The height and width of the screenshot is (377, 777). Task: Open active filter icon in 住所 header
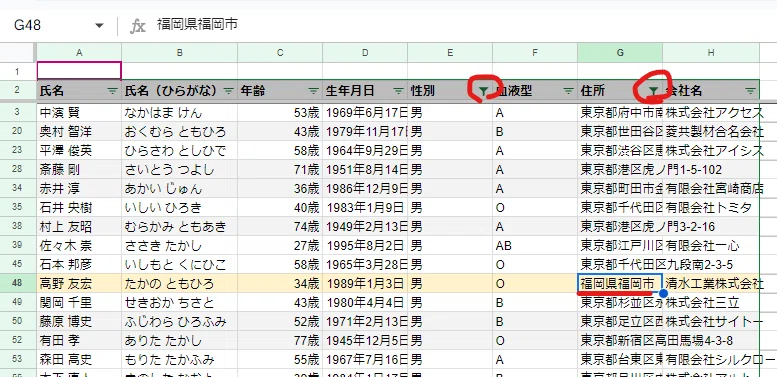point(654,91)
